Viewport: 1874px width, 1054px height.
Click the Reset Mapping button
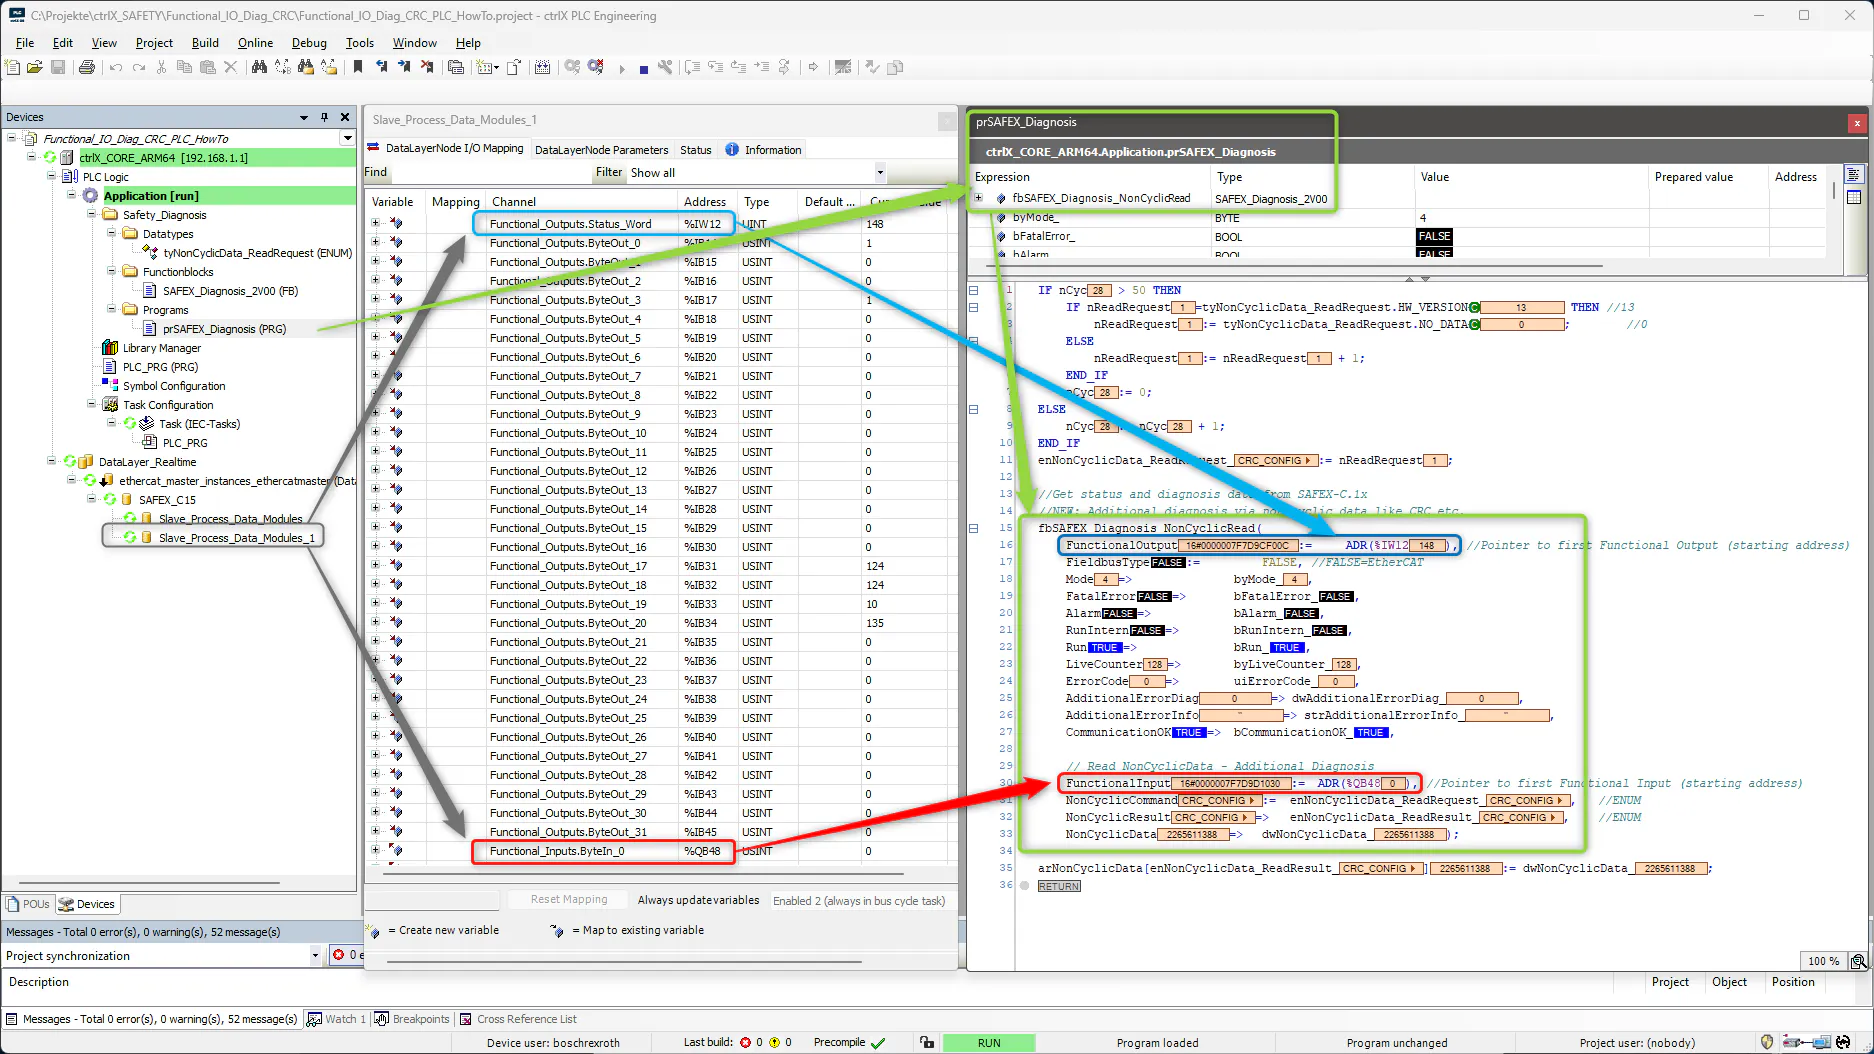point(569,900)
